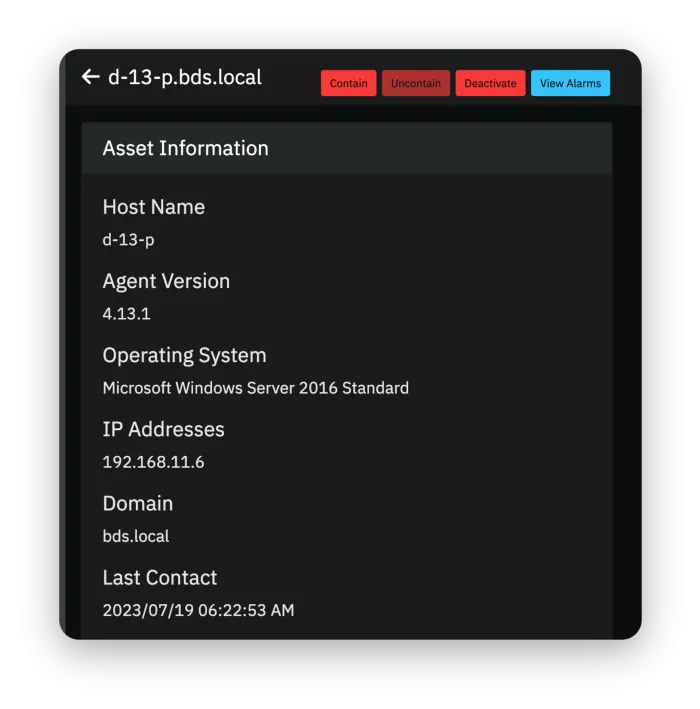Screen dimensions: 700x709
Task: Click the Last Contact label
Action: [159, 577]
